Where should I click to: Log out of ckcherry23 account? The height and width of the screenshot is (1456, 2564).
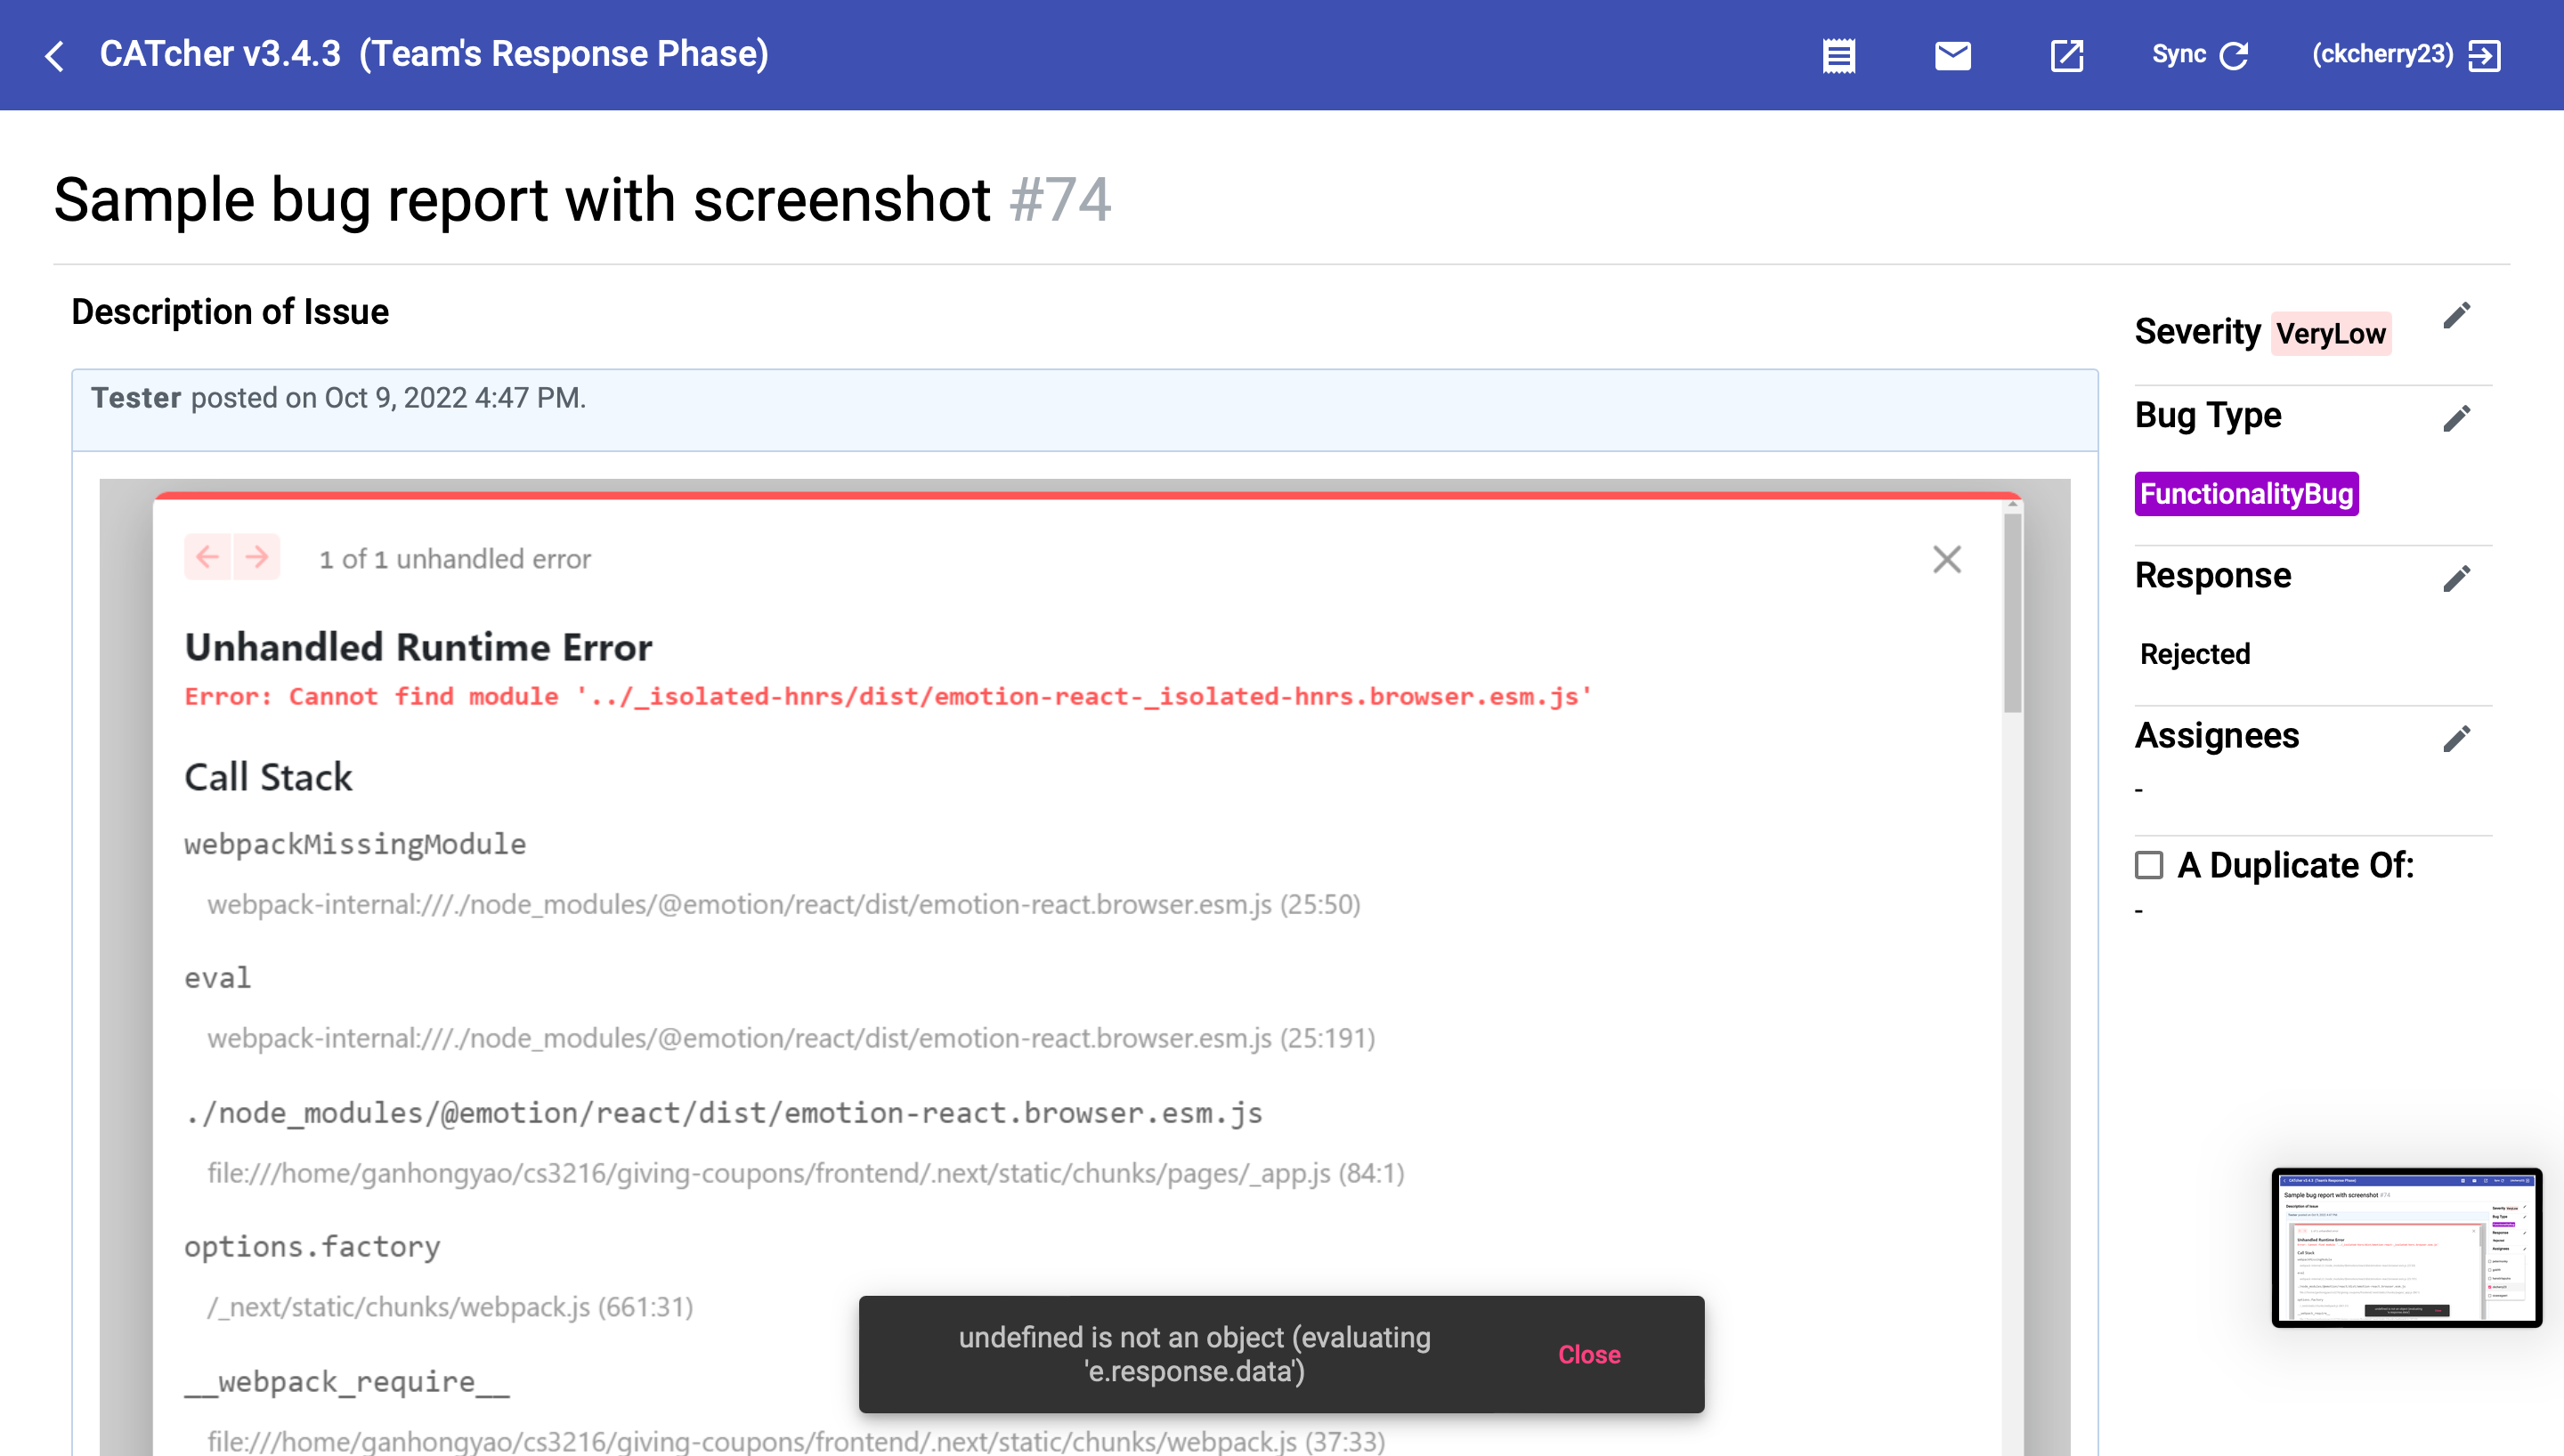point(2485,56)
